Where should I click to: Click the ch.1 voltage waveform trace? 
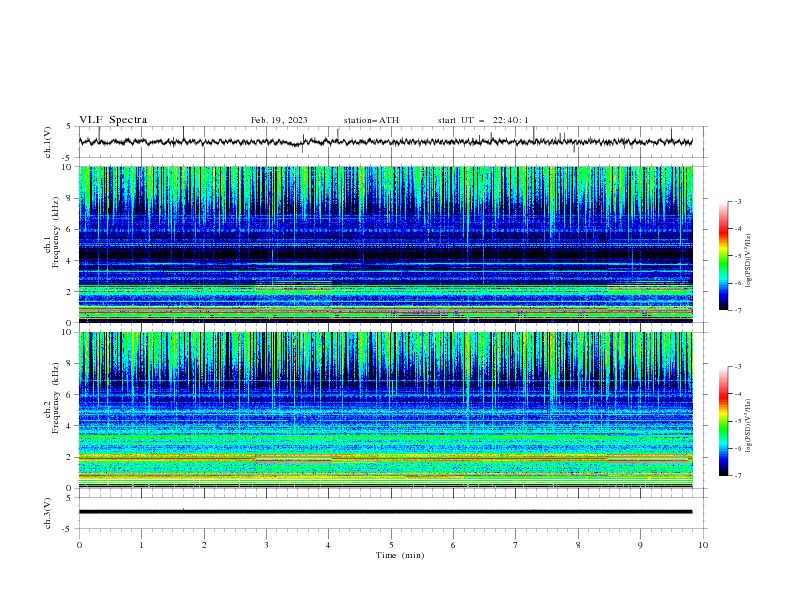click(x=386, y=142)
